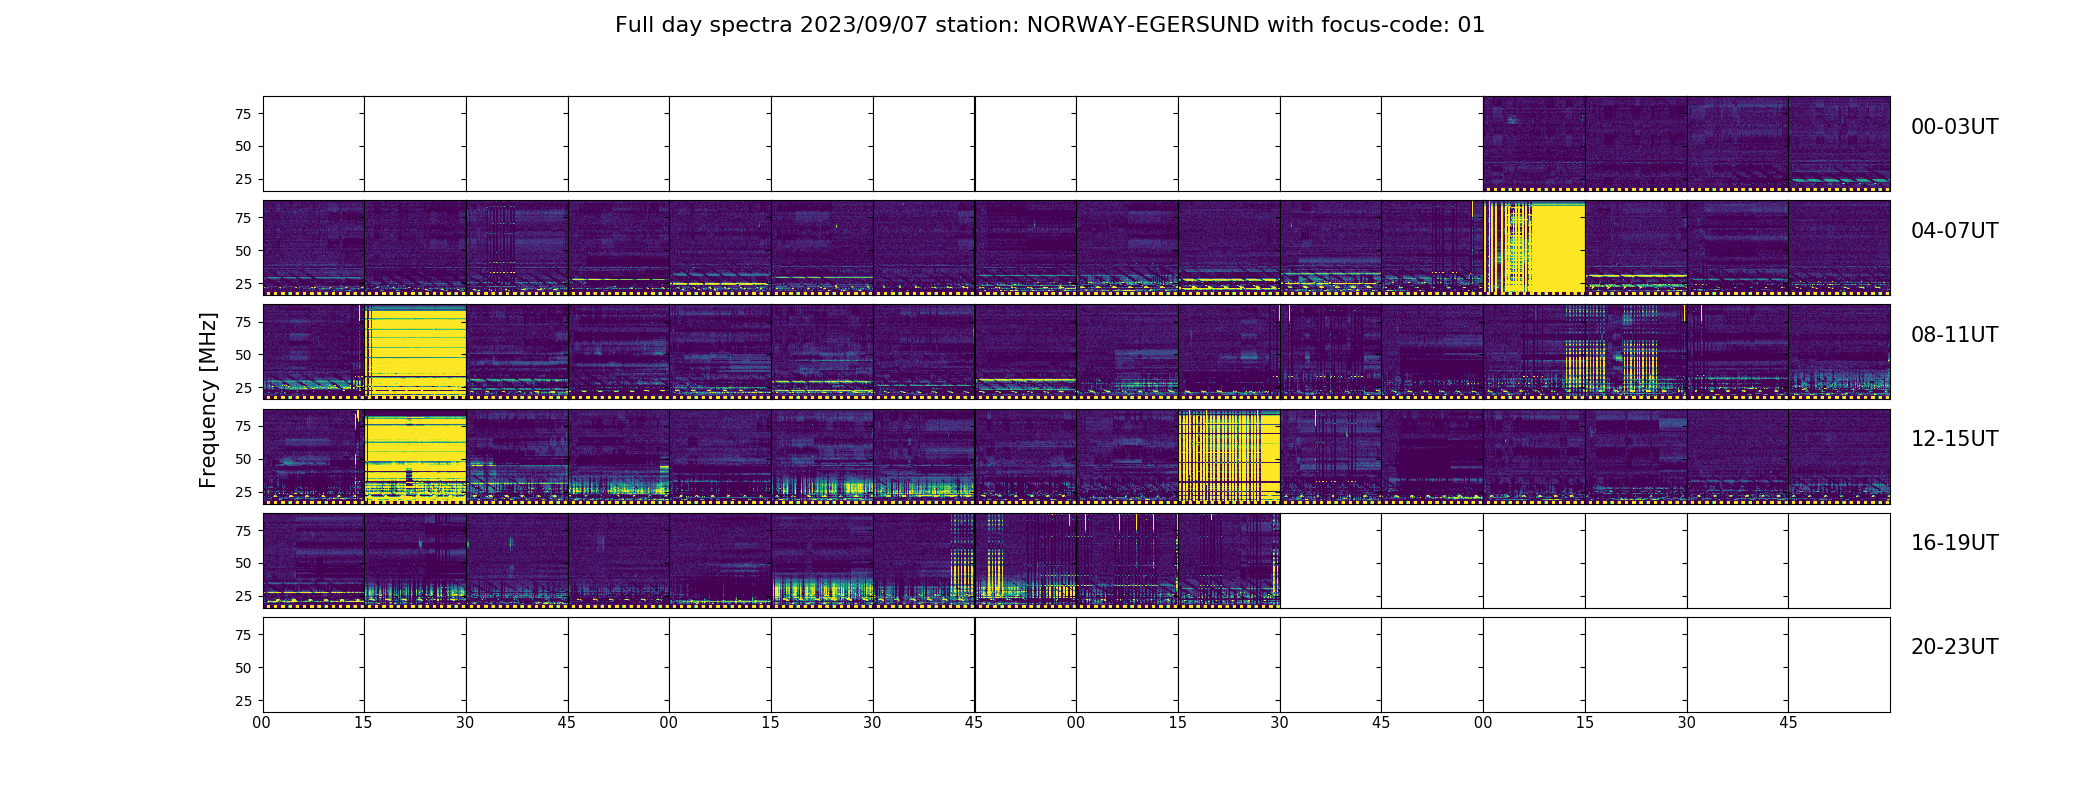The width and height of the screenshot is (2100, 800).
Task: Select the first spectrogram panel of the 04-07UT row
Action: coord(313,248)
